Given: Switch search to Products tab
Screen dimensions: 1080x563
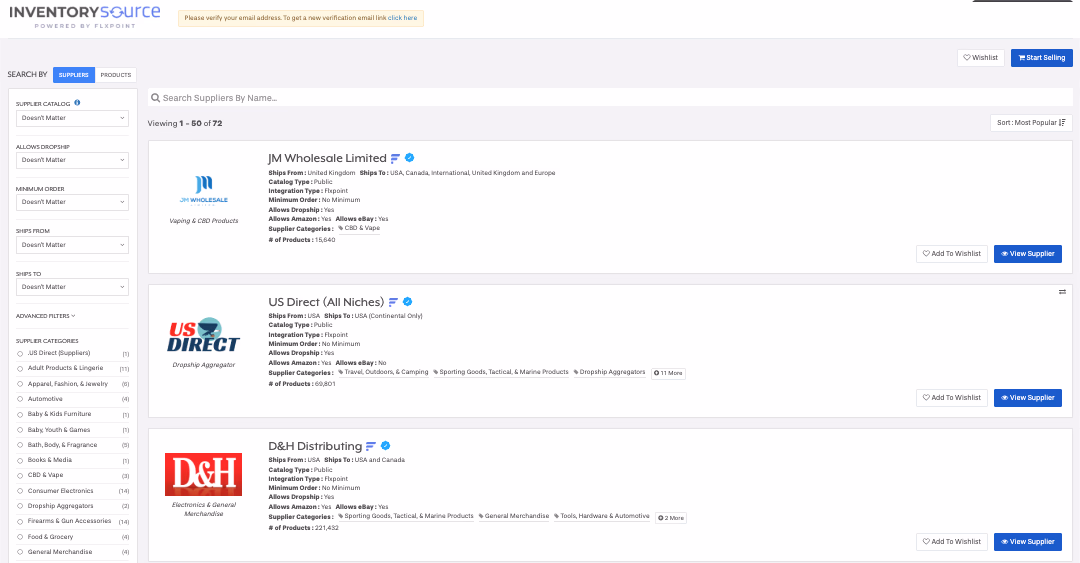Looking at the screenshot, I should click(116, 74).
